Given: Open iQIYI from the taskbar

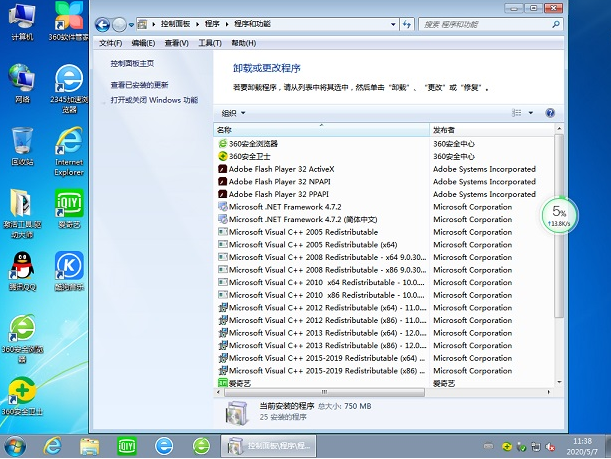Looking at the screenshot, I should pyautogui.click(x=127, y=445).
